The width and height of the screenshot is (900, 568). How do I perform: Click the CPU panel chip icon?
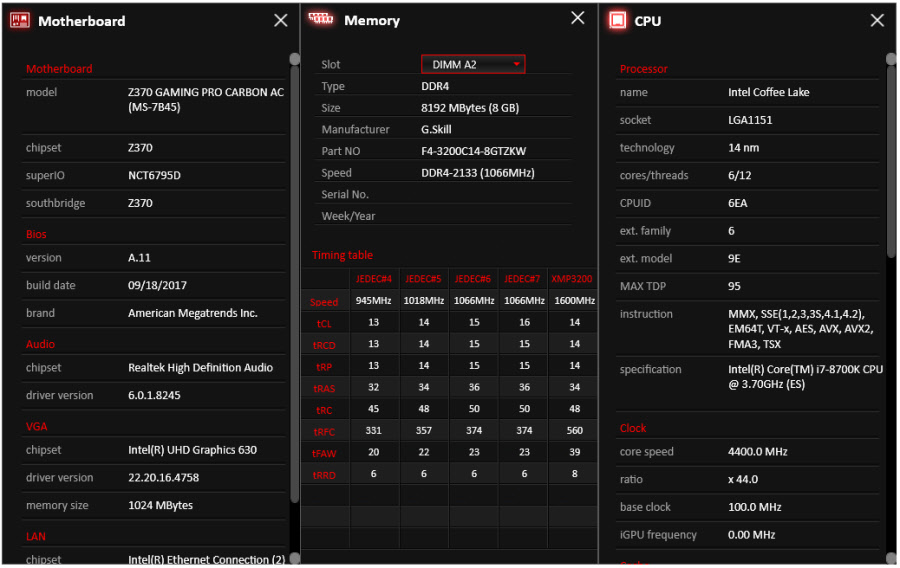pyautogui.click(x=618, y=20)
